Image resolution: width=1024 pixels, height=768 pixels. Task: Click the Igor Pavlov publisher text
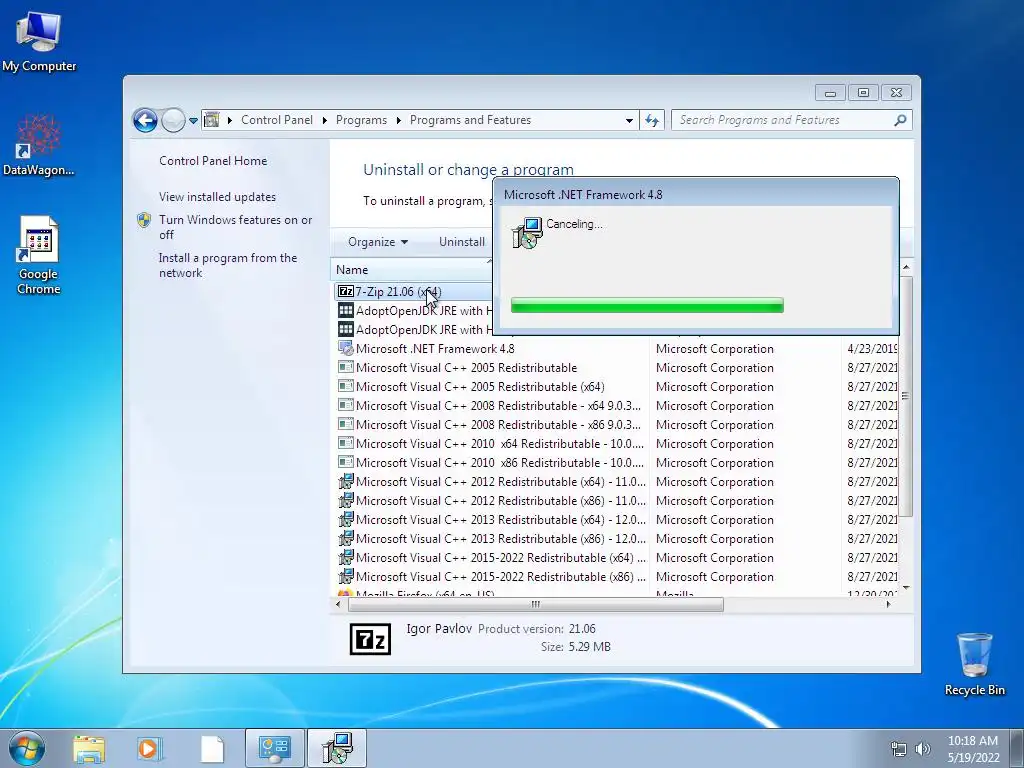coord(439,629)
